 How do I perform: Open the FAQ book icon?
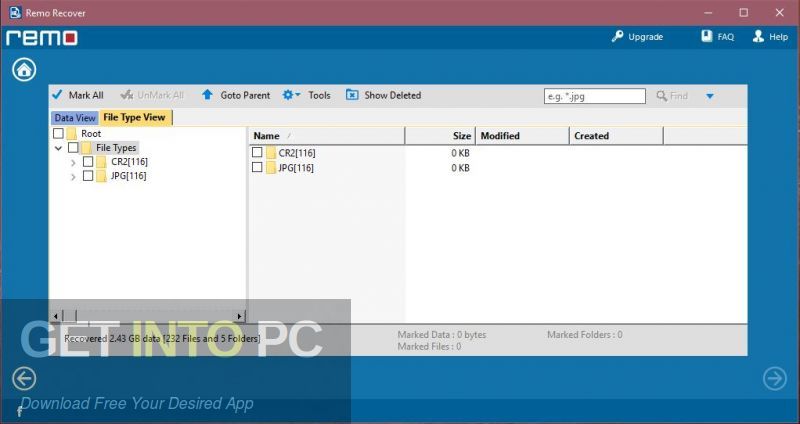pos(707,36)
